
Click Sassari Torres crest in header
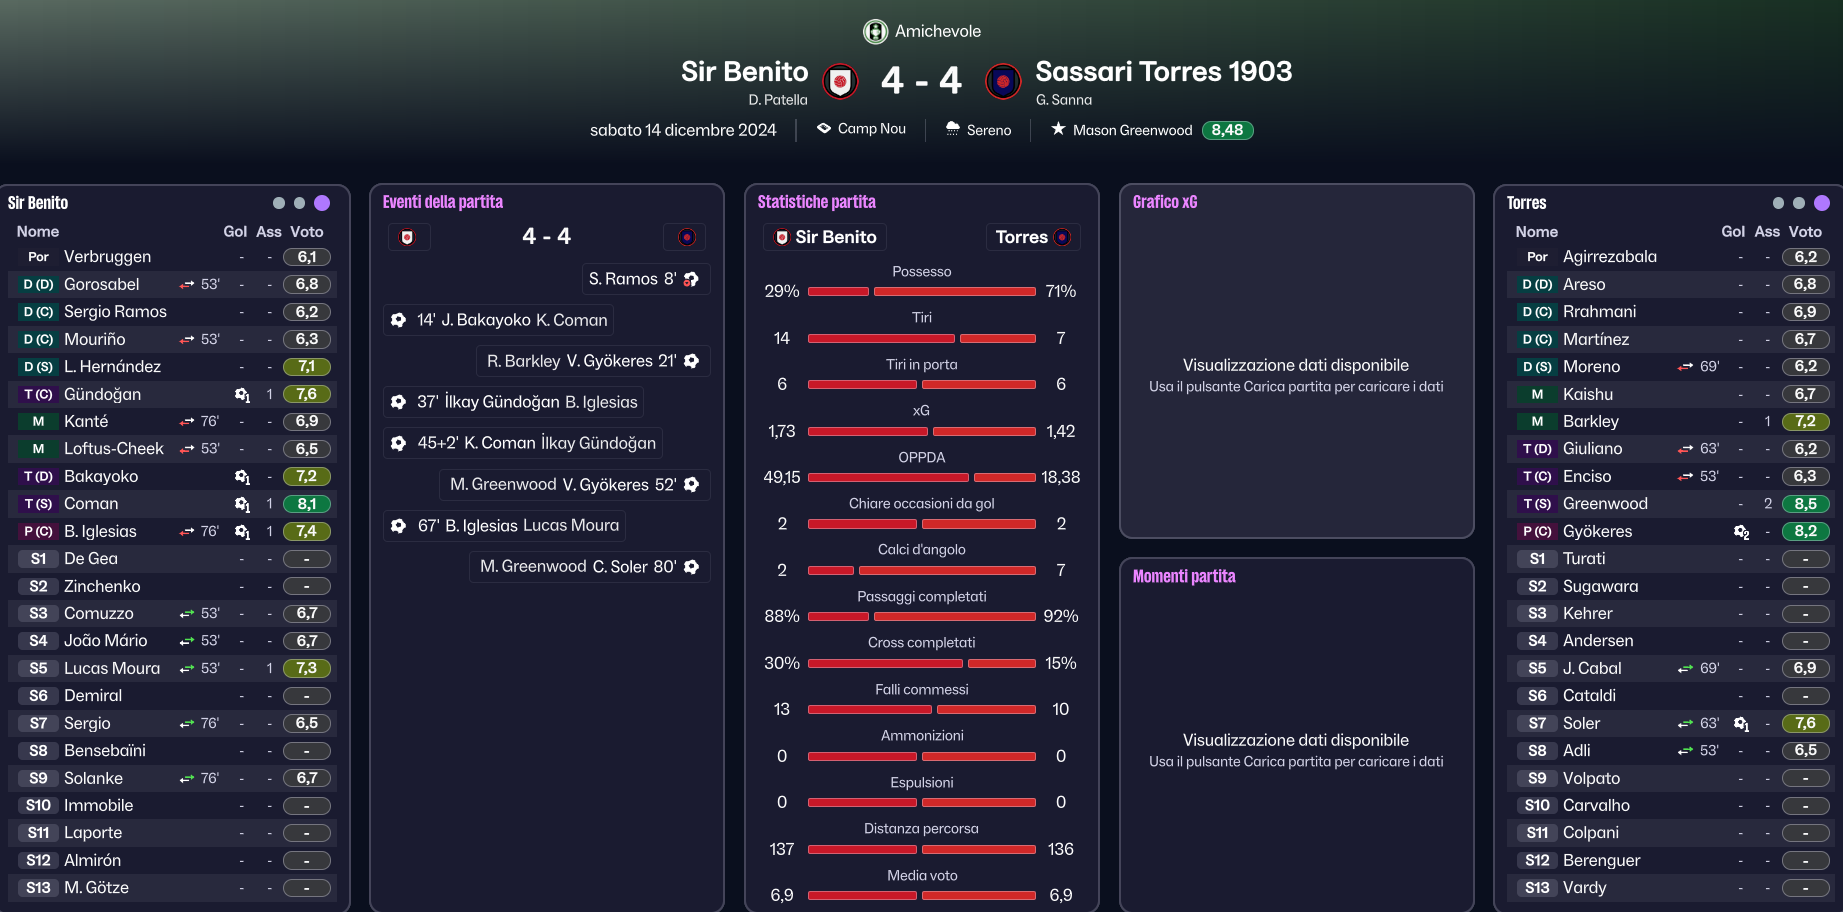click(x=1003, y=81)
